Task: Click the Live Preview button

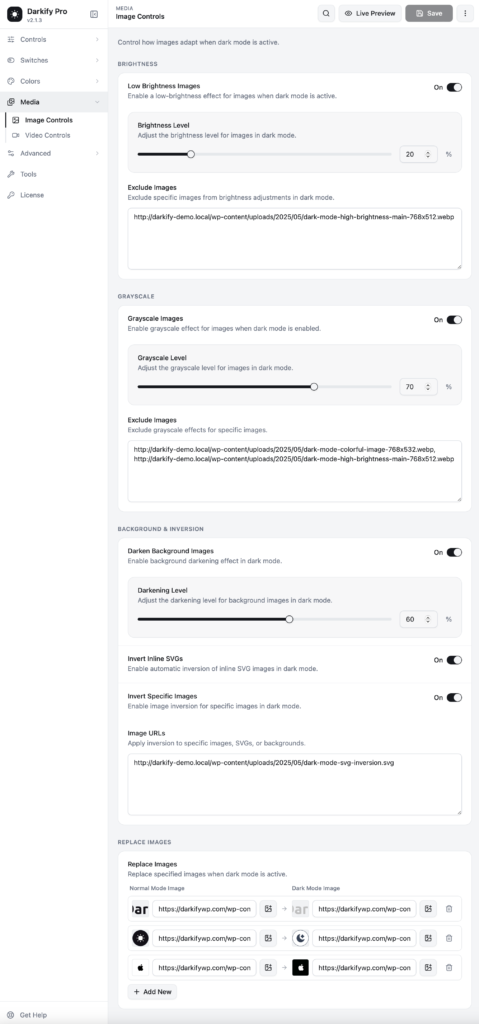Action: pos(370,13)
